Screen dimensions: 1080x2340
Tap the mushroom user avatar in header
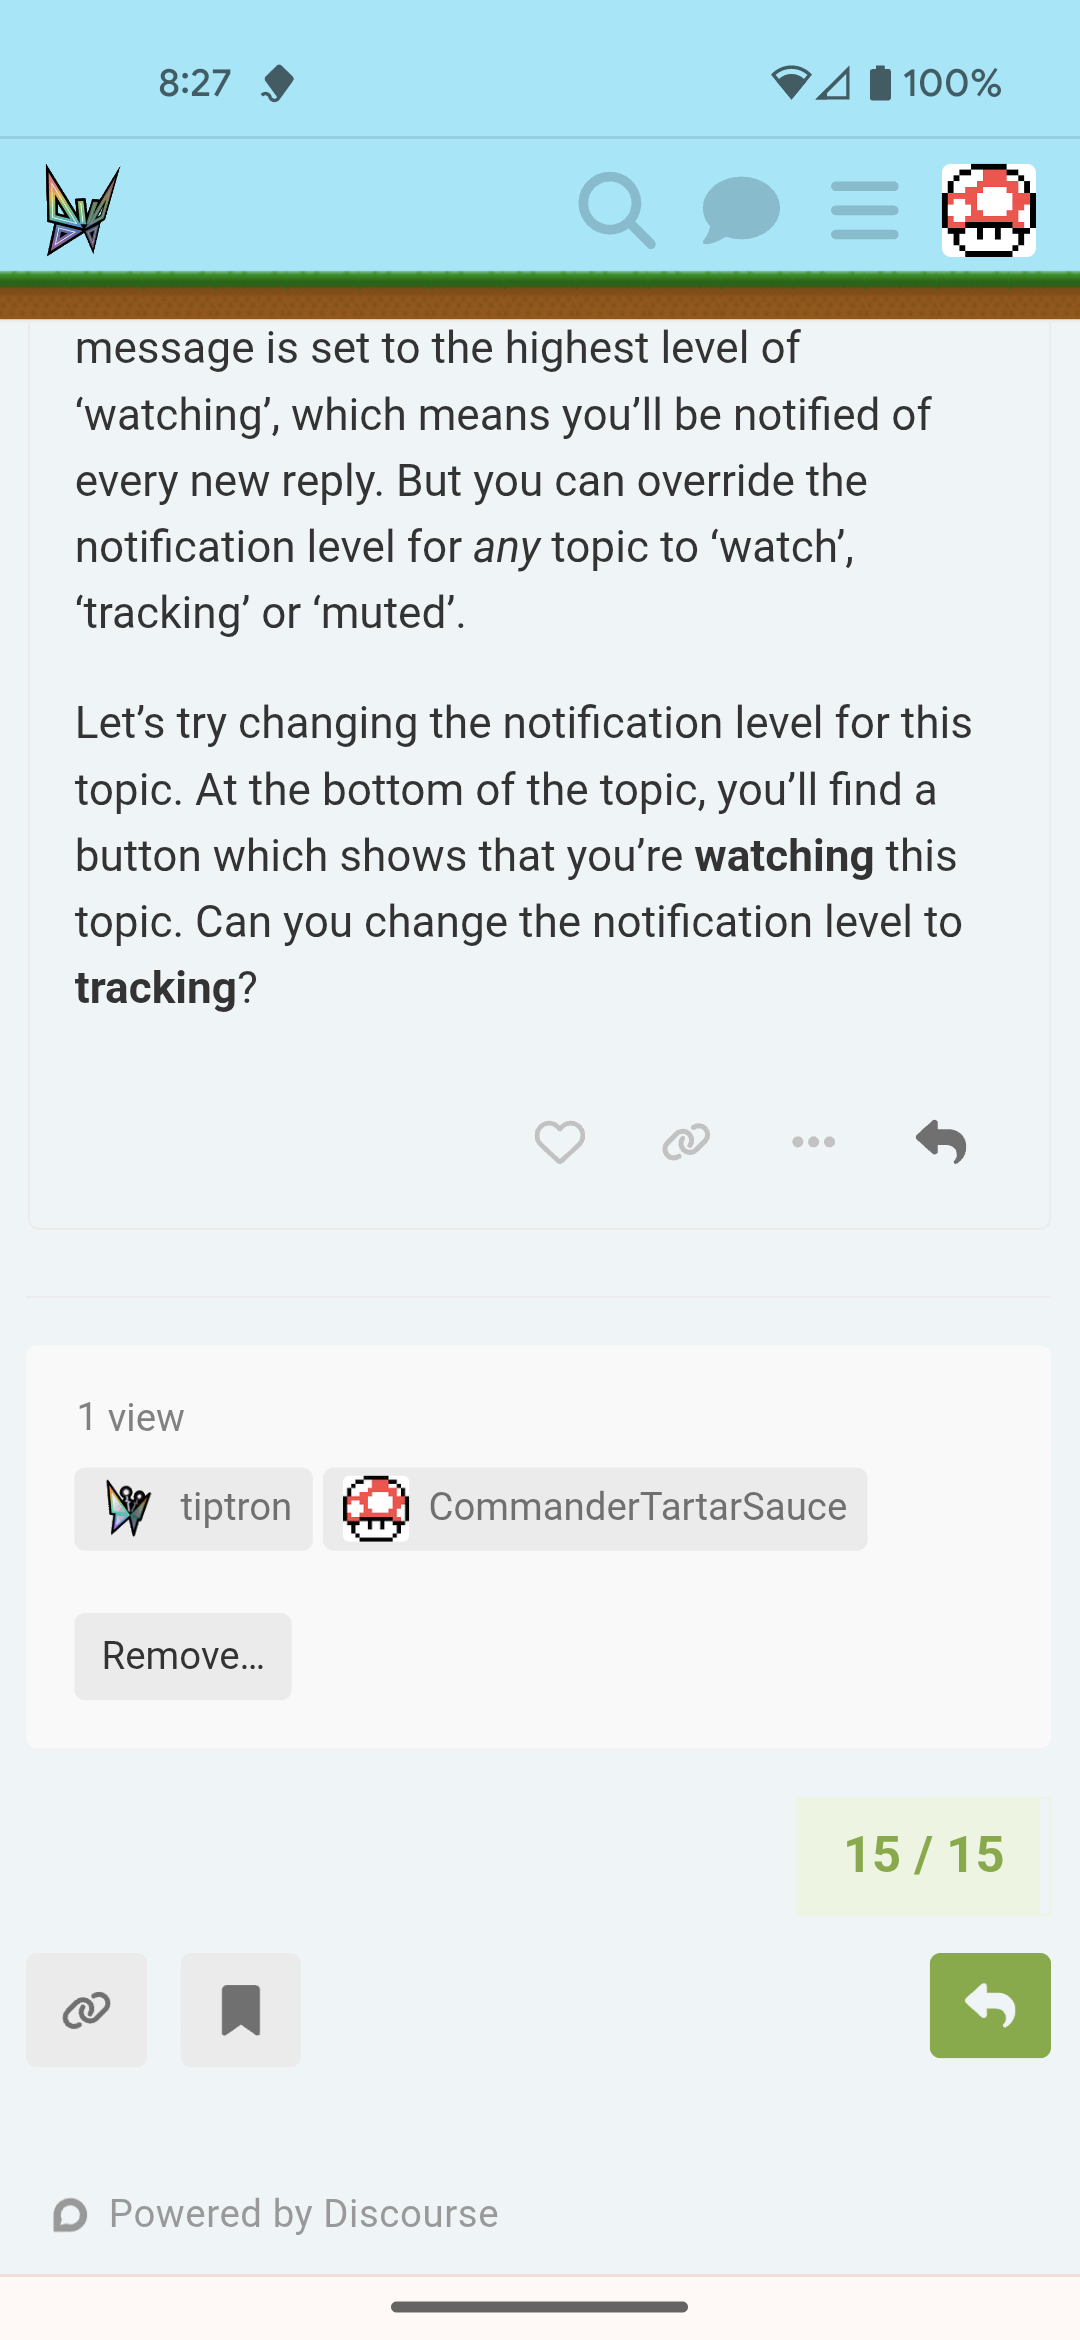[988, 210]
